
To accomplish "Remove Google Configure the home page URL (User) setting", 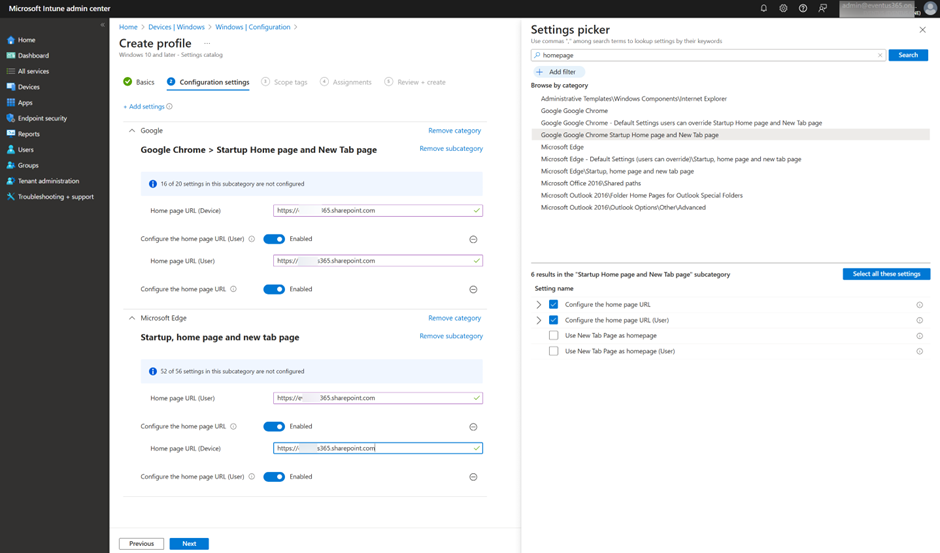I will coord(473,239).
